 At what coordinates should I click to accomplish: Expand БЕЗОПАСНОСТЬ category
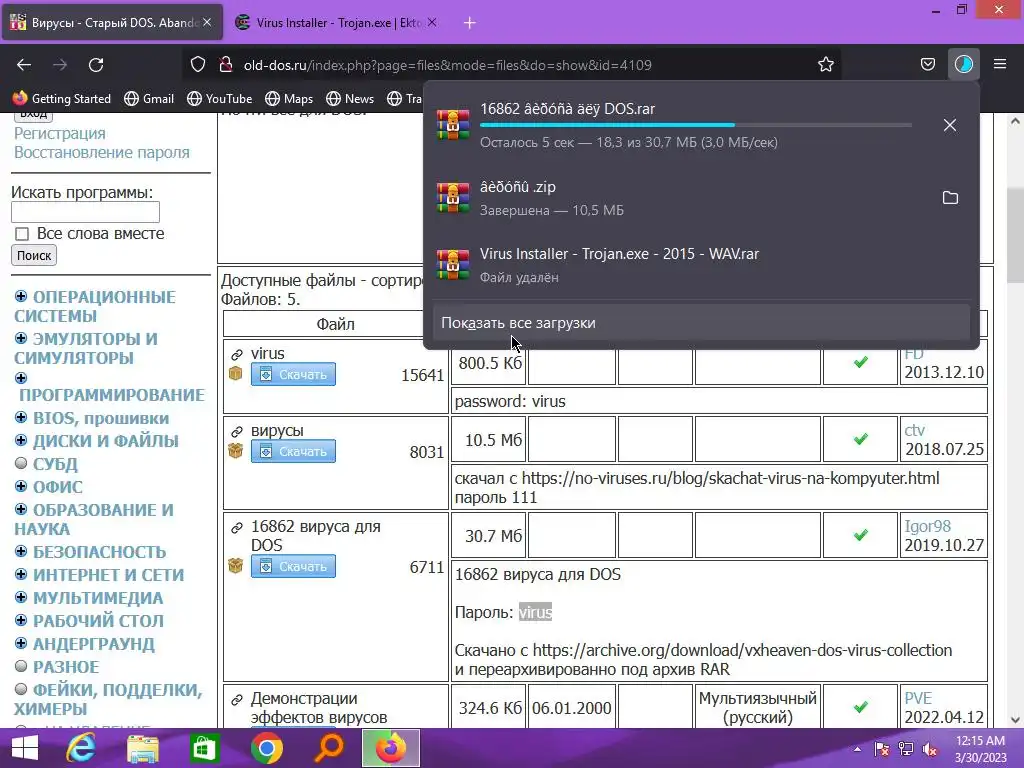click(21, 551)
